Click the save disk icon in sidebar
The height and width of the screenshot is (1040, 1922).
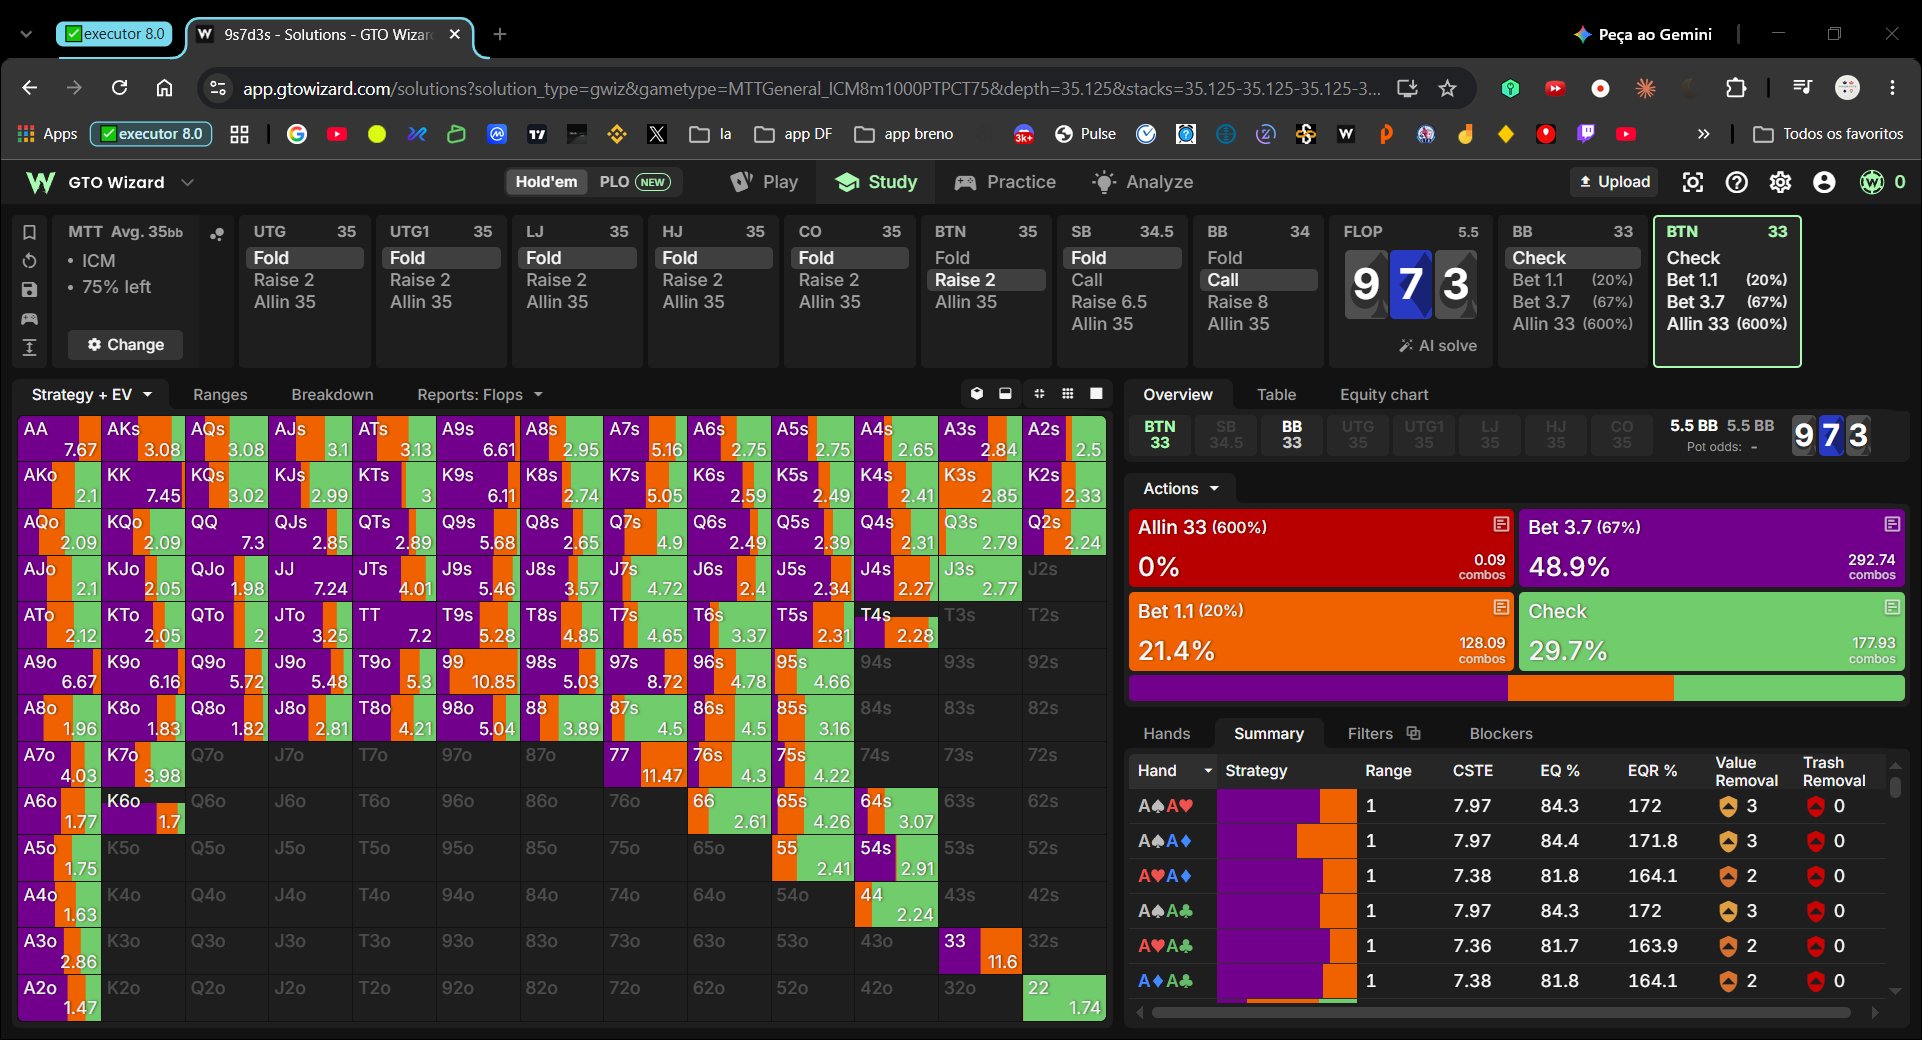coord(29,290)
